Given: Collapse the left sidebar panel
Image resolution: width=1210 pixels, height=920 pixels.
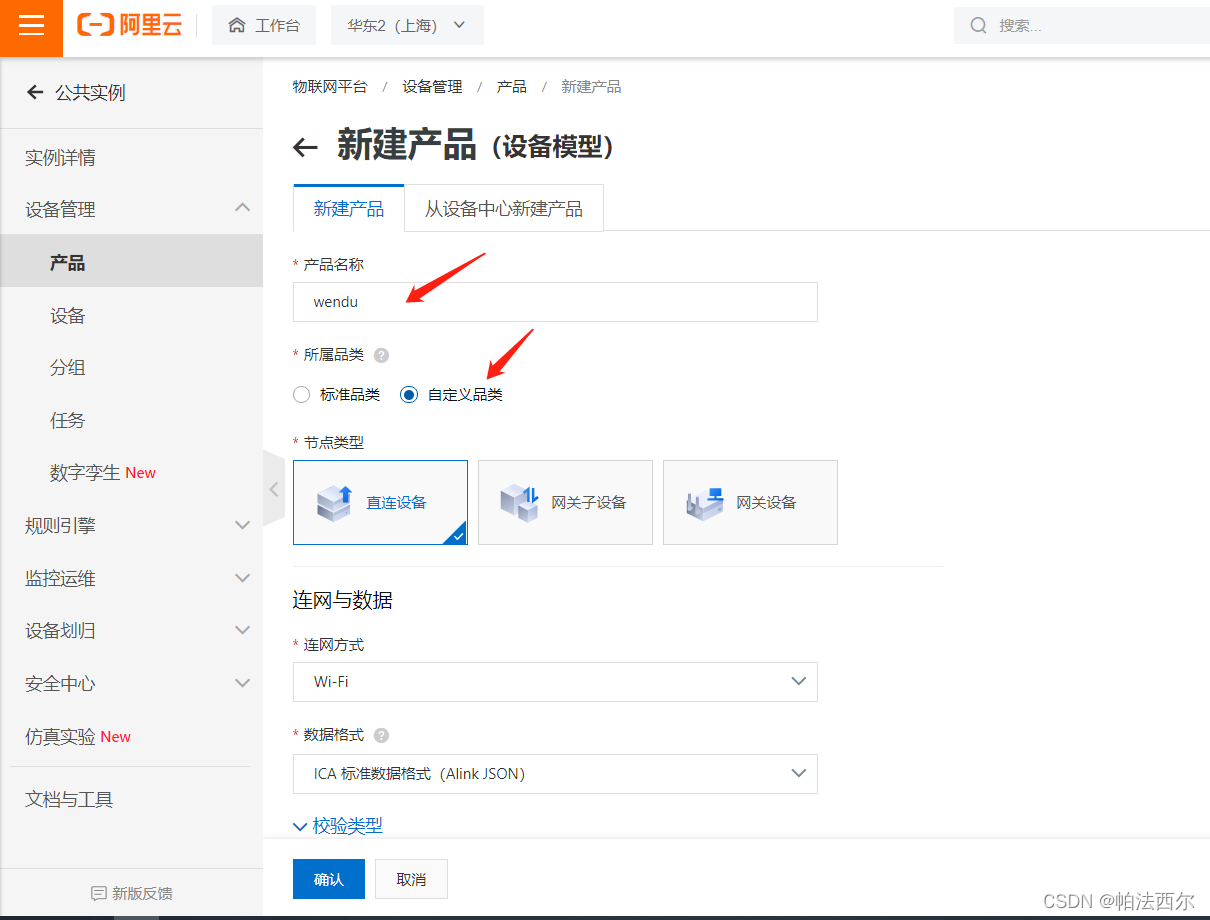Looking at the screenshot, I should pos(273,488).
